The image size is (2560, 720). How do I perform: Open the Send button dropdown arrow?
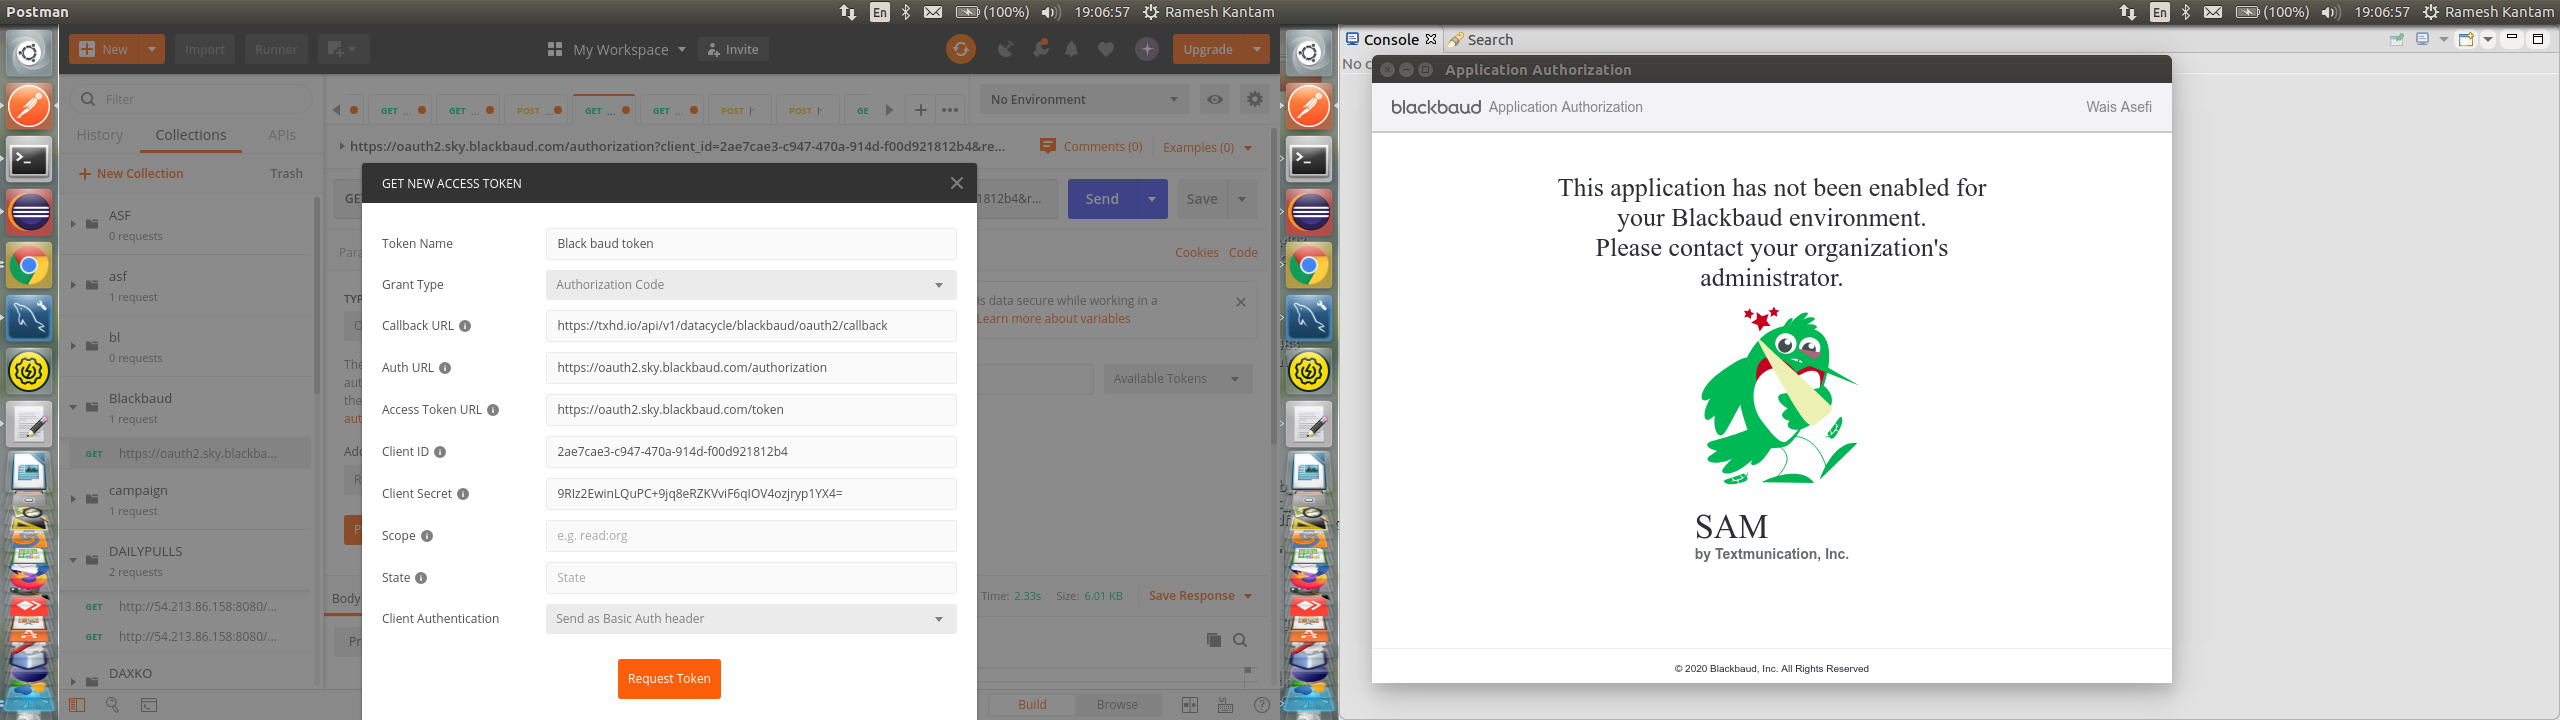pyautogui.click(x=1152, y=199)
